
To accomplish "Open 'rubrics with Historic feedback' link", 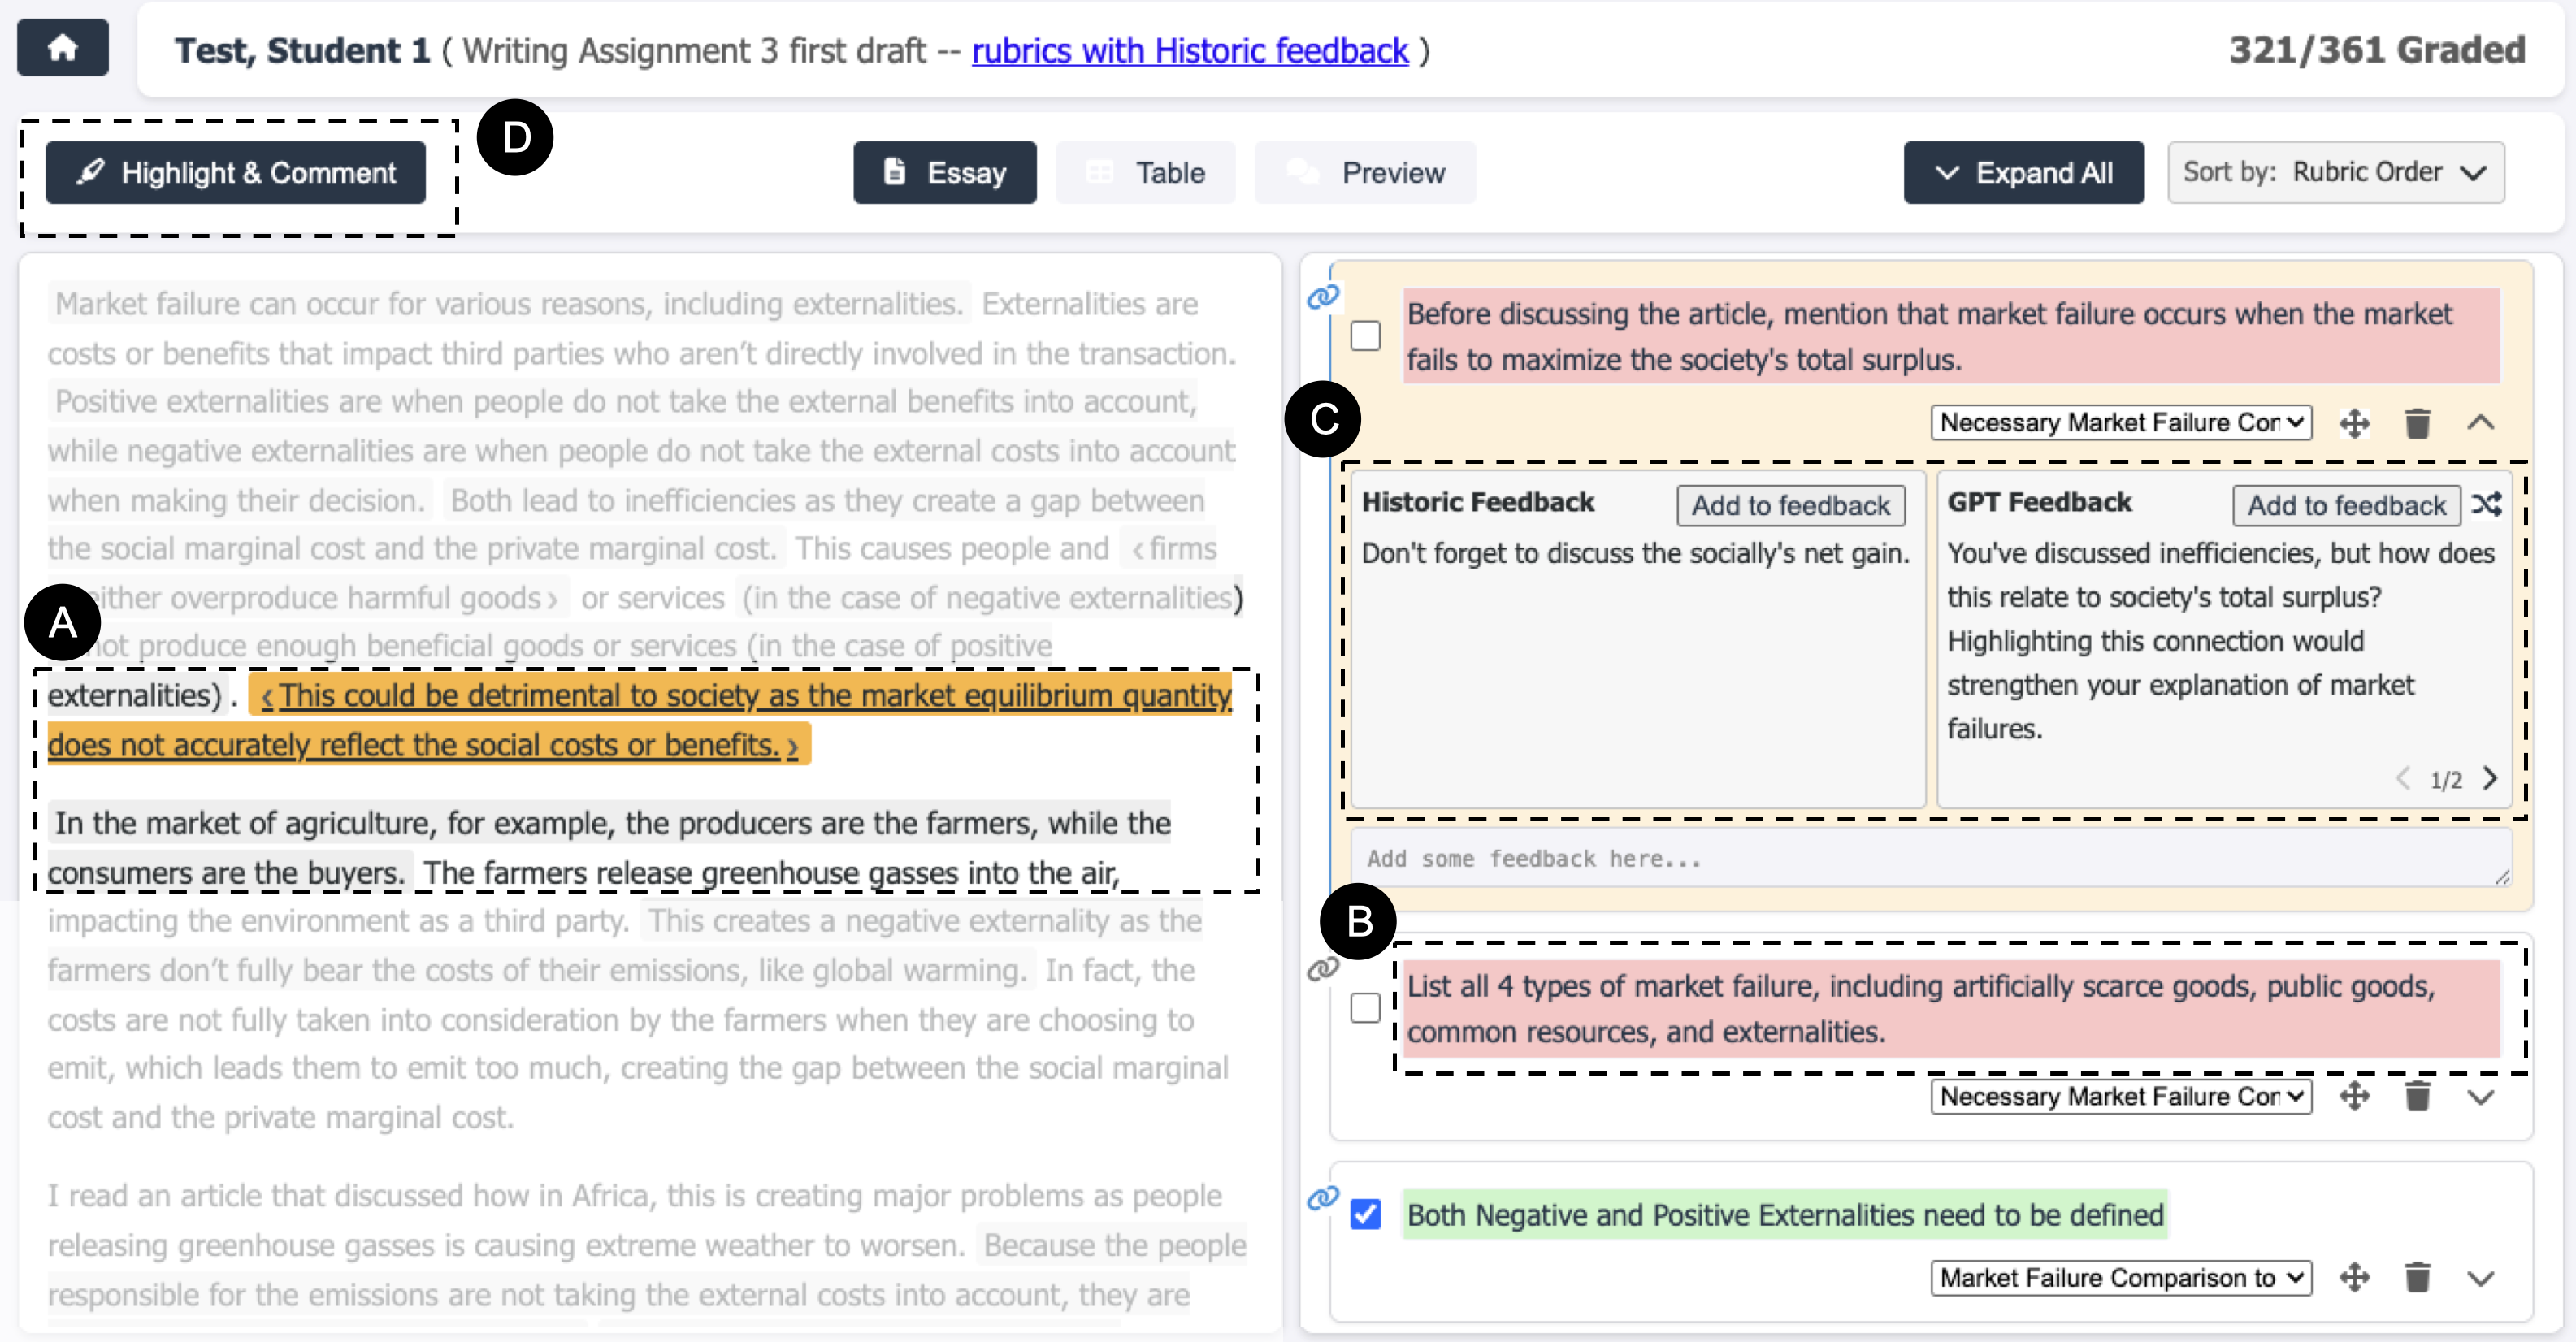I will (1189, 50).
